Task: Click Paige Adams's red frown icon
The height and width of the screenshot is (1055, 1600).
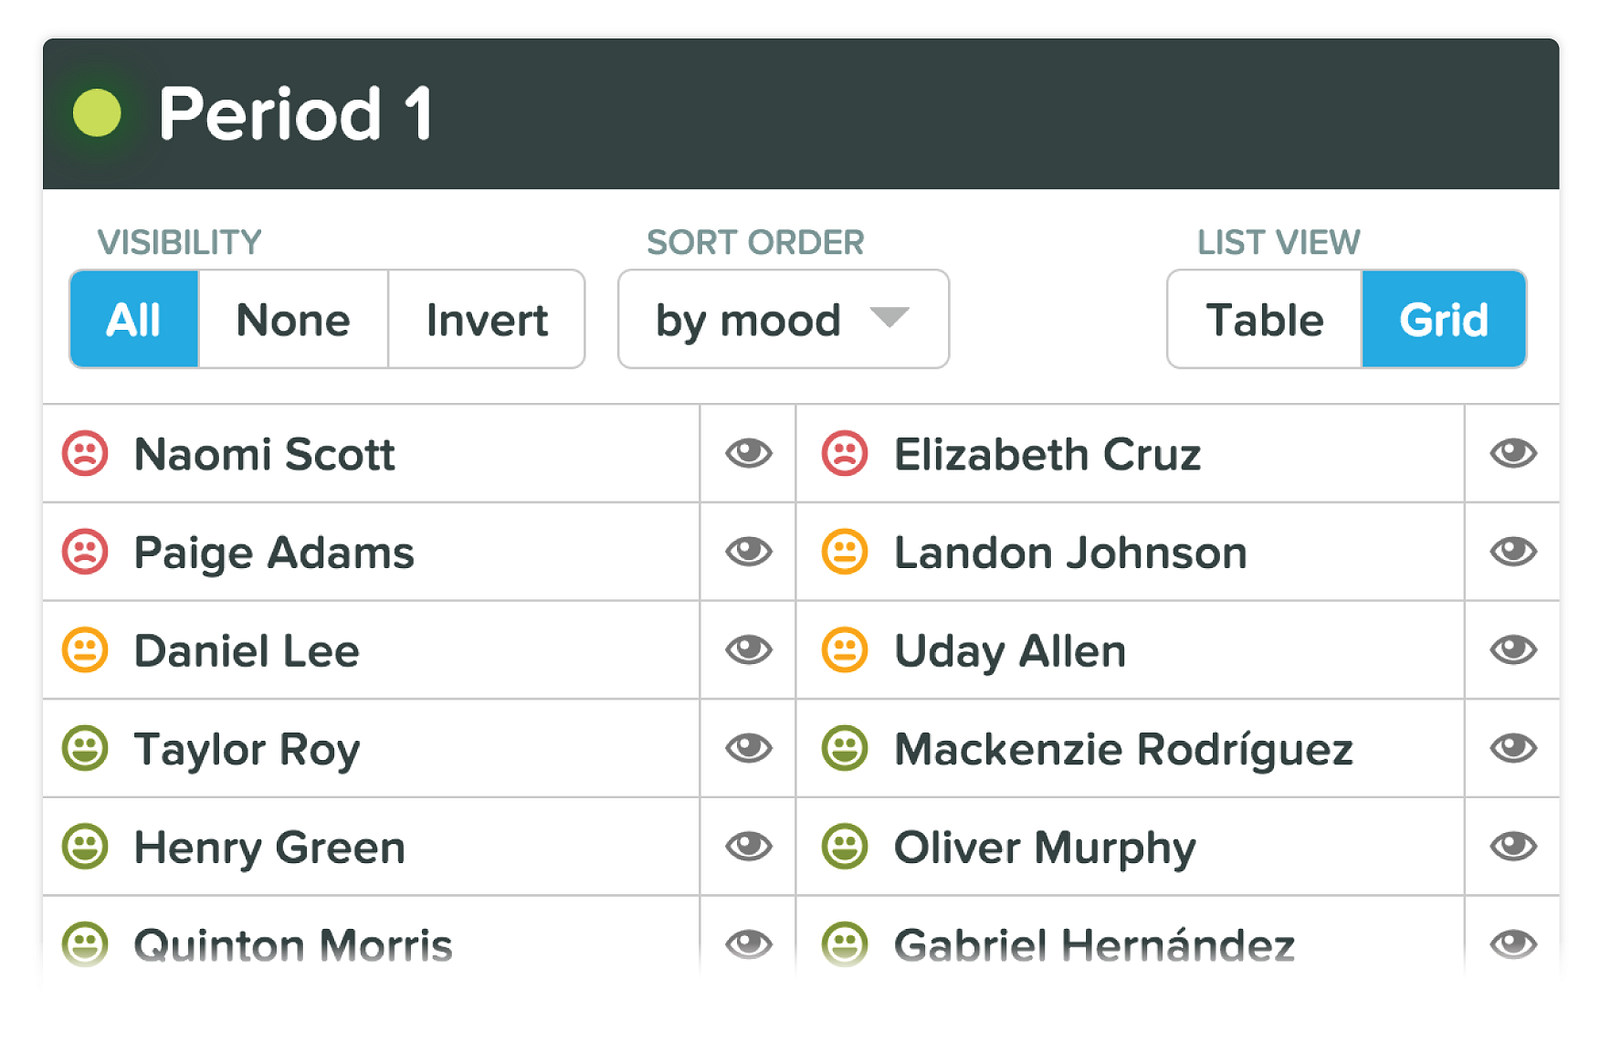Action: [x=85, y=551]
